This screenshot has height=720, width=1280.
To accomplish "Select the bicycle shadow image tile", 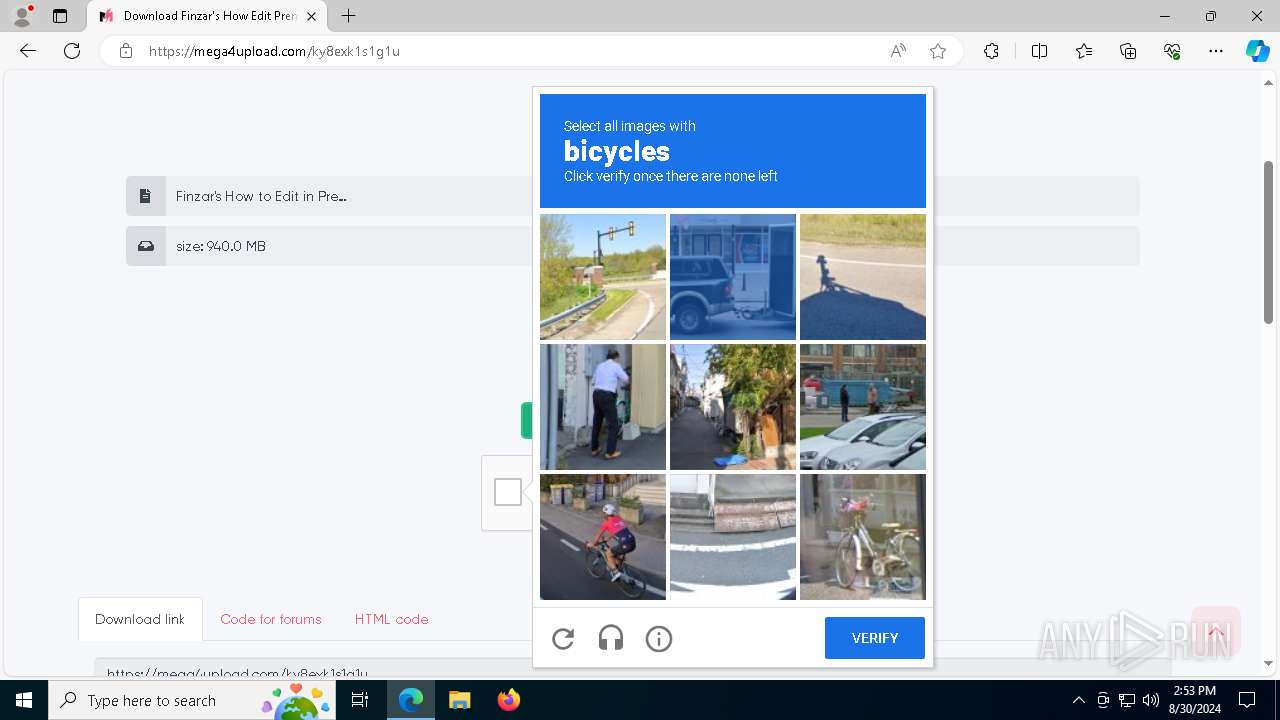I will coord(863,277).
